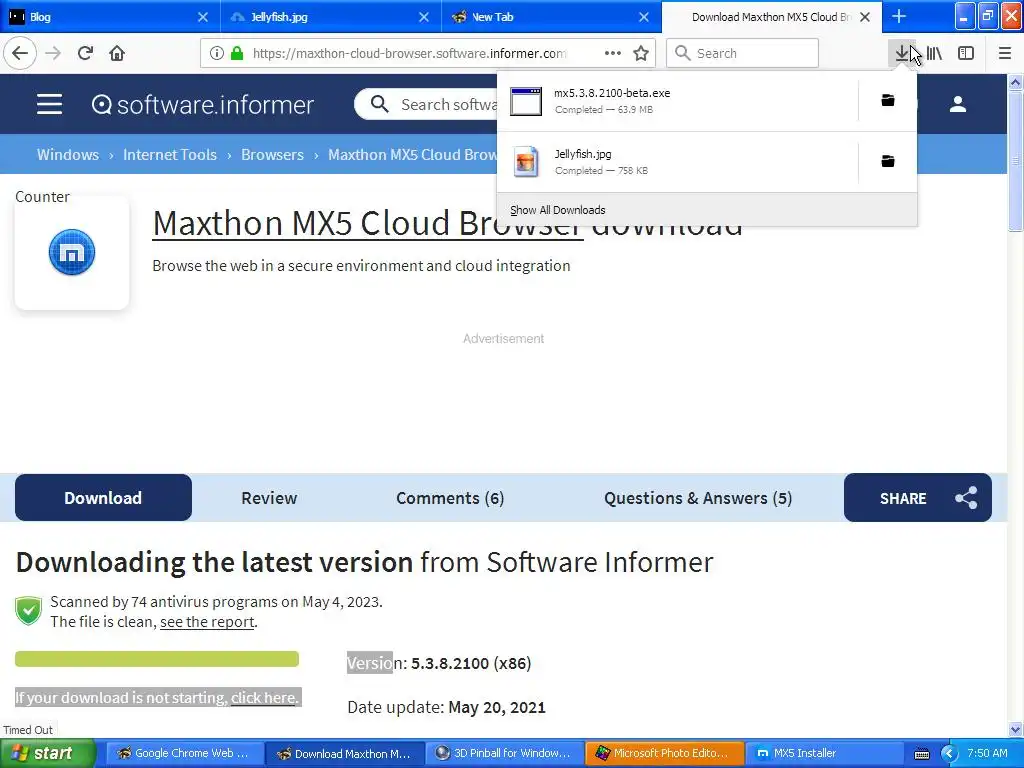Switch to 3D Pinball for Windows taskbar item
Image resolution: width=1024 pixels, height=768 pixels.
click(504, 753)
